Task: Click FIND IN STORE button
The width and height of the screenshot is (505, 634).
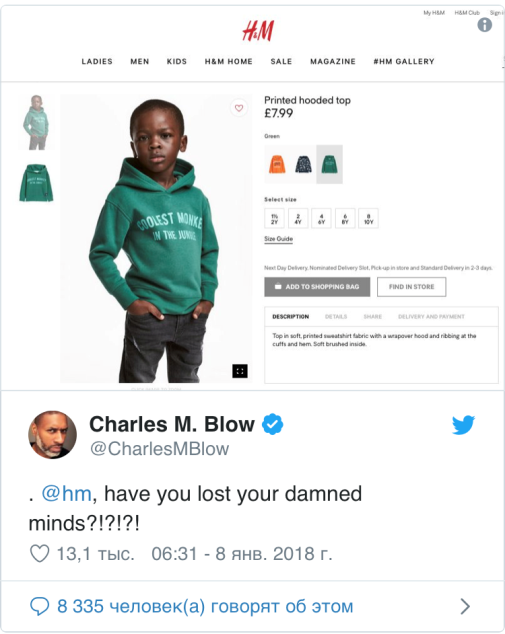Action: click(x=412, y=287)
